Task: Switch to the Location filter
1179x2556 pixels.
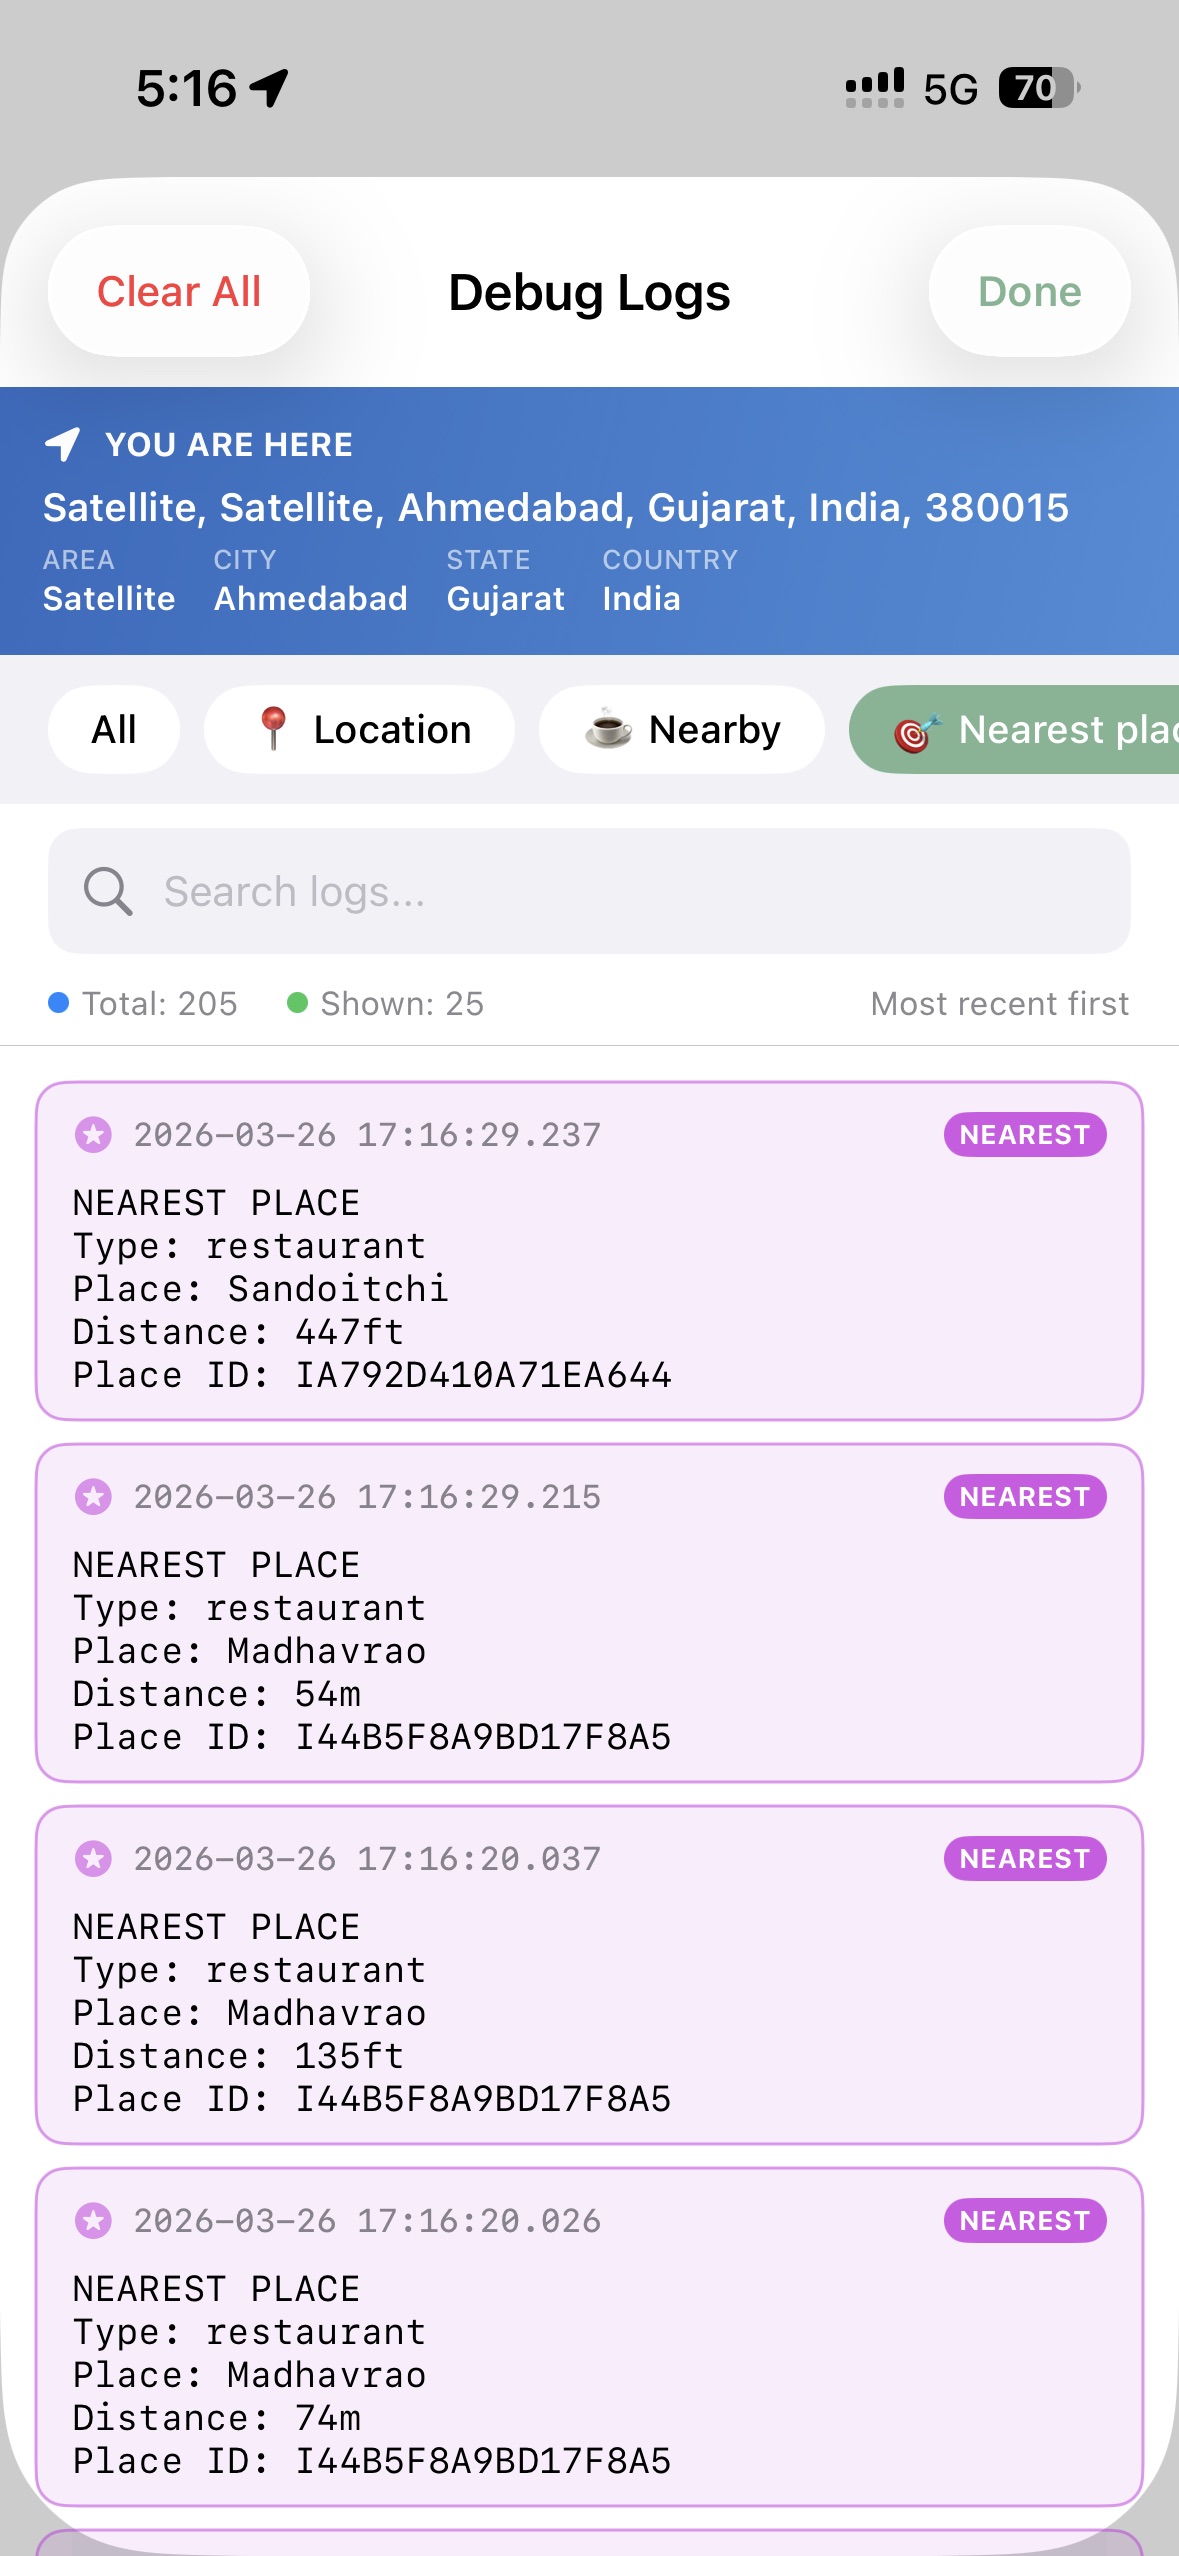Action: (360, 730)
